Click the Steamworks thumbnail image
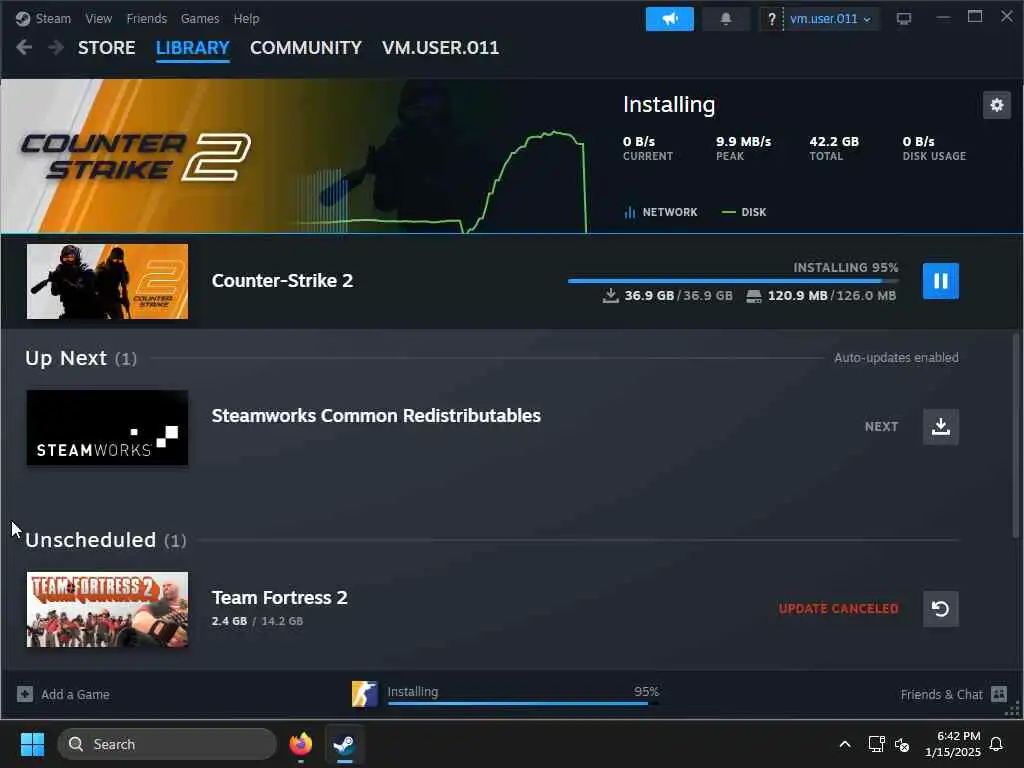Viewport: 1024px width, 768px height. click(x=107, y=428)
